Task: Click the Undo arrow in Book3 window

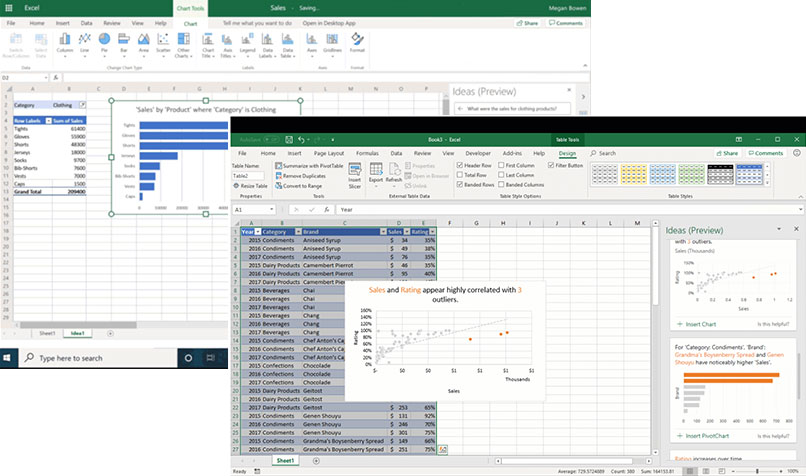Action: 301,139
